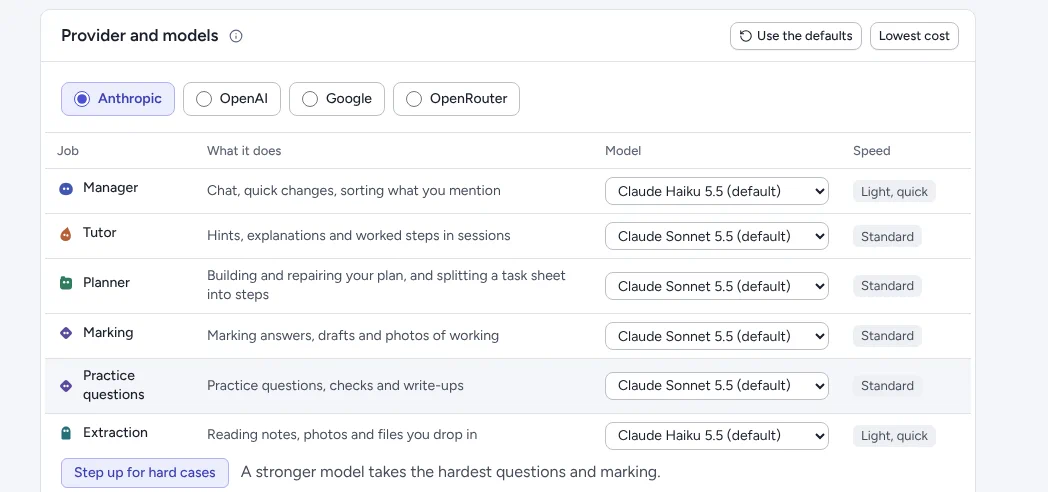Click the Standard speed badge for Marking

tap(887, 336)
